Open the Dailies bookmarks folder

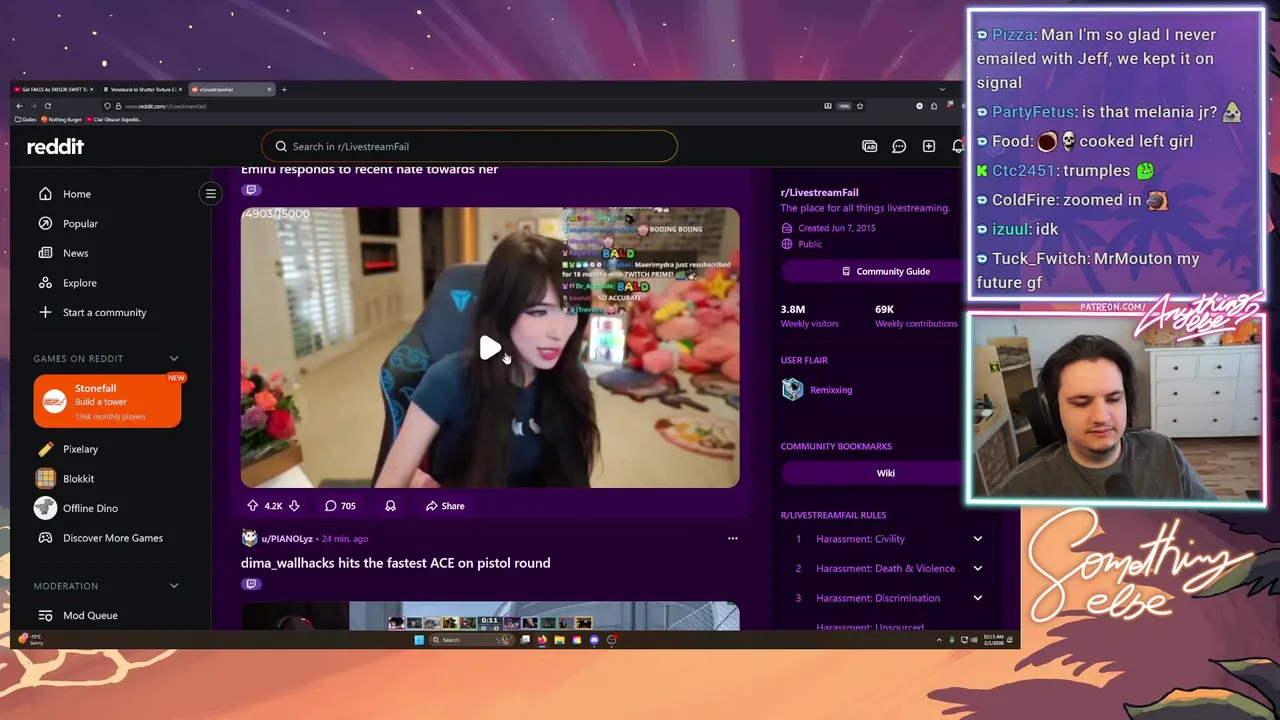(x=26, y=119)
